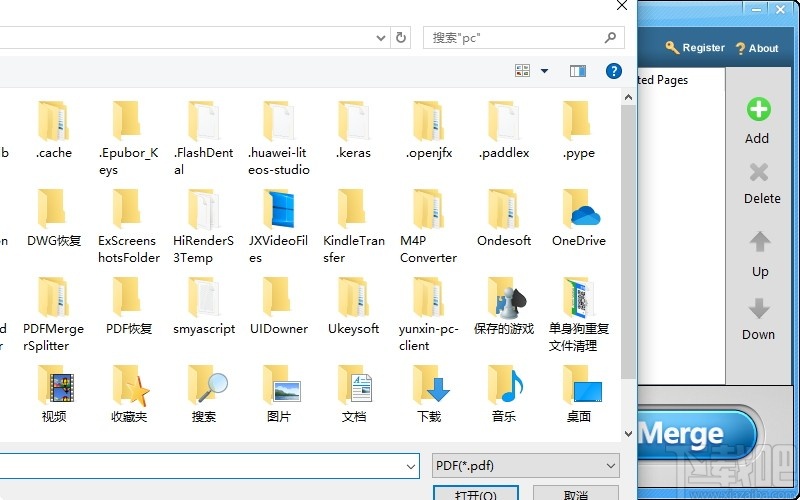
Task: Refresh the current folder location
Action: [x=401, y=38]
